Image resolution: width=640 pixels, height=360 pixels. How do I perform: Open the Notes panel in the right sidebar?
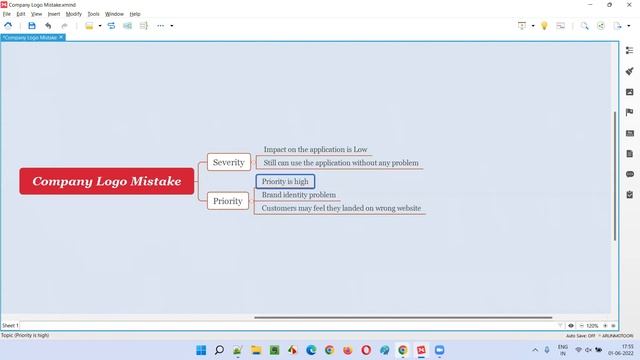629,153
